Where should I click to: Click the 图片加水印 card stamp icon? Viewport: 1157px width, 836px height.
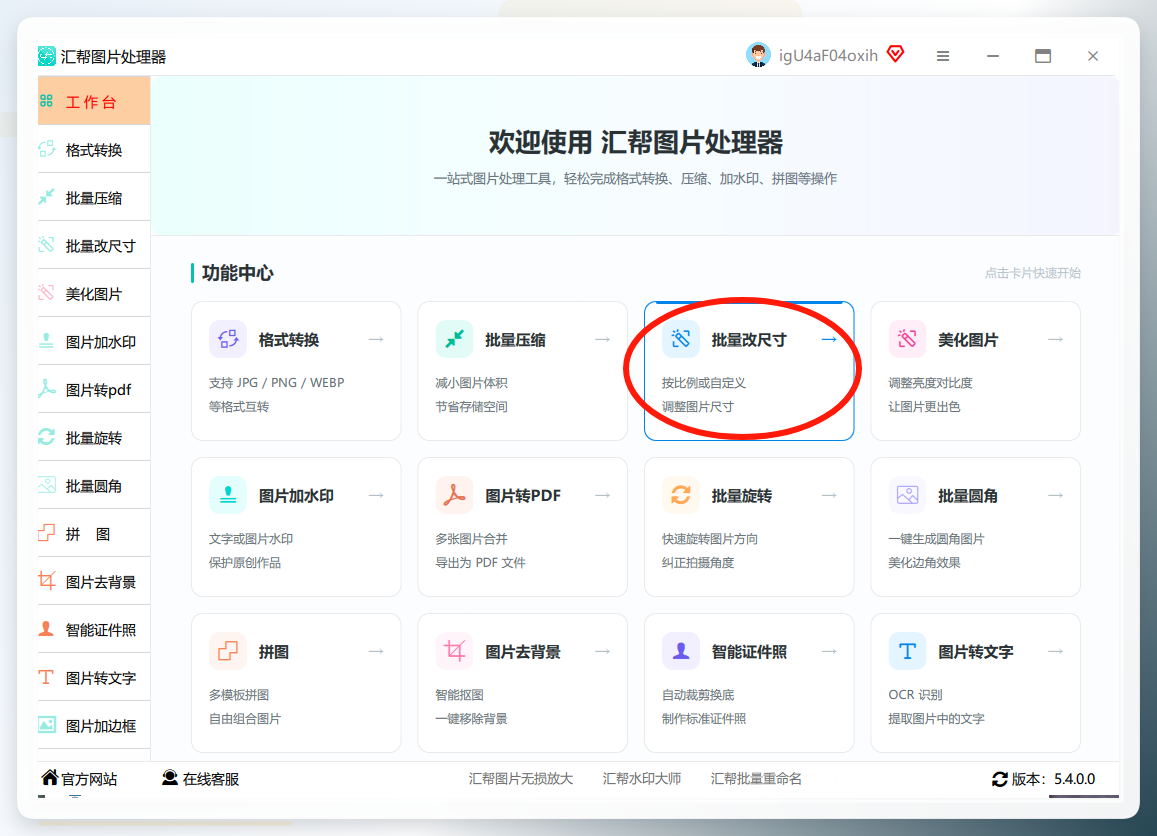pyautogui.click(x=228, y=495)
